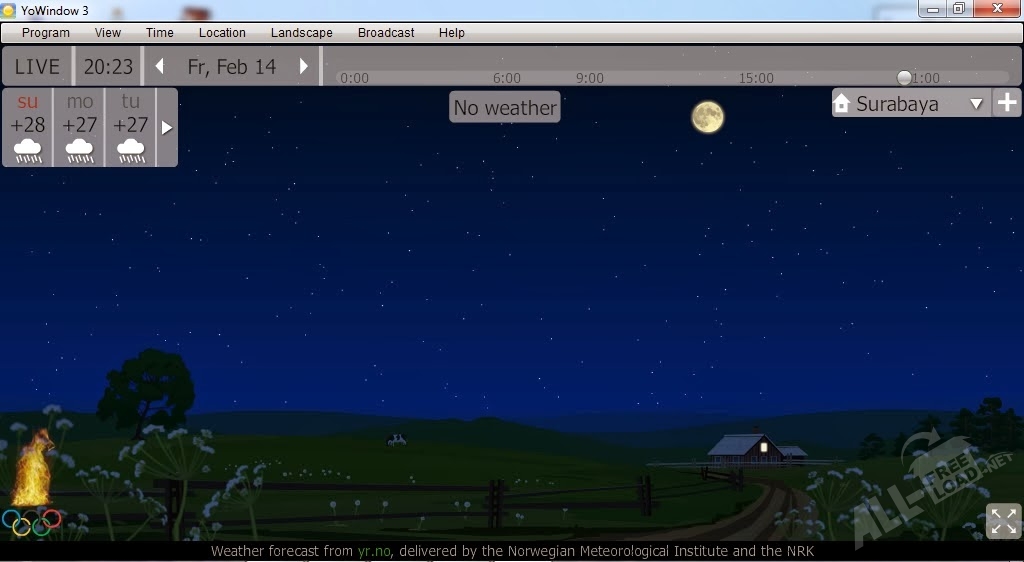Go to previous day with left arrow
The image size is (1024, 562).
pos(159,67)
